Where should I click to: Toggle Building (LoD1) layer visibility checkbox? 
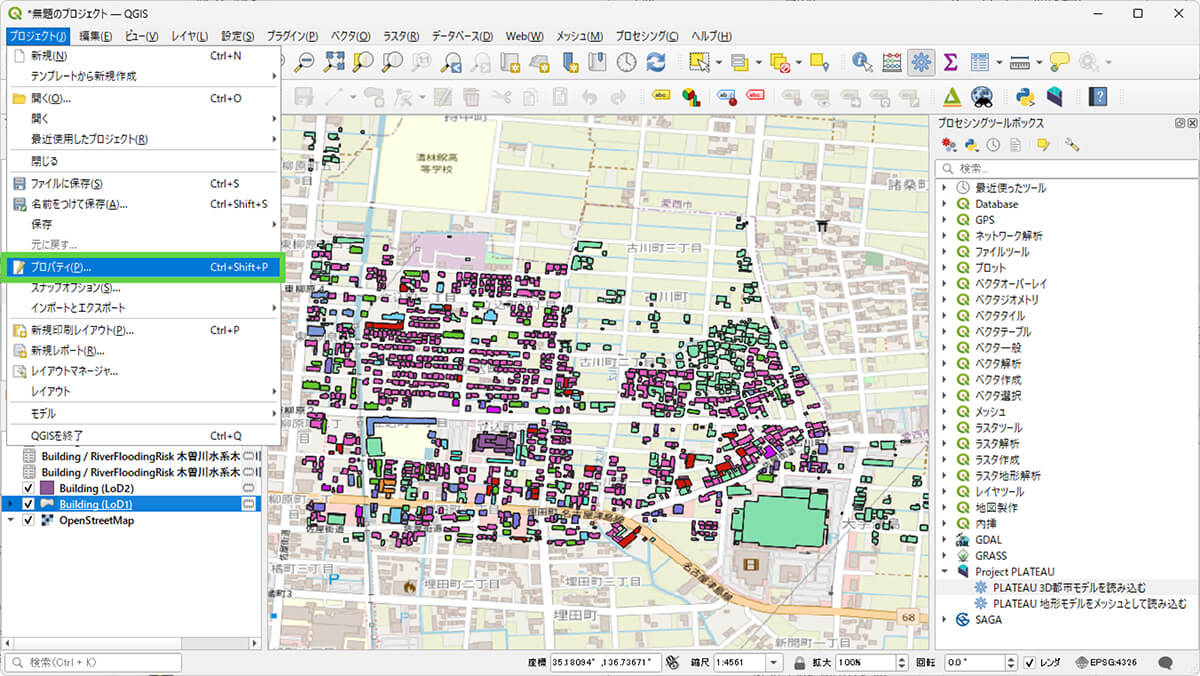point(29,504)
